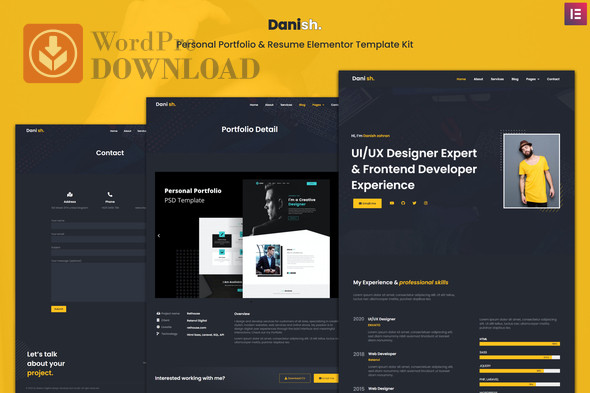Click 'Let's talk about your project.' text
590x393 pixels.
tap(46, 363)
